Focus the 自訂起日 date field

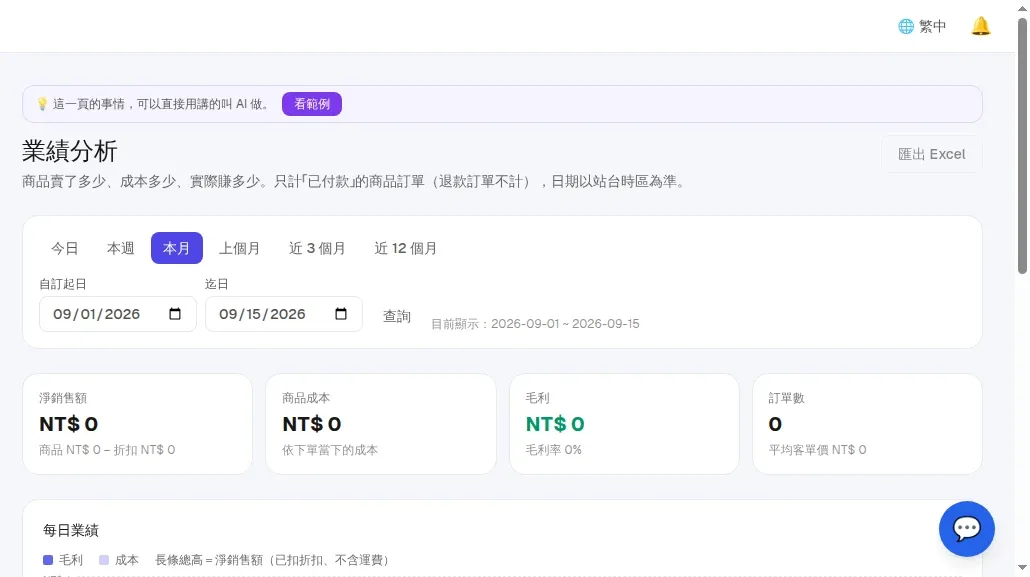pyautogui.click(x=118, y=314)
